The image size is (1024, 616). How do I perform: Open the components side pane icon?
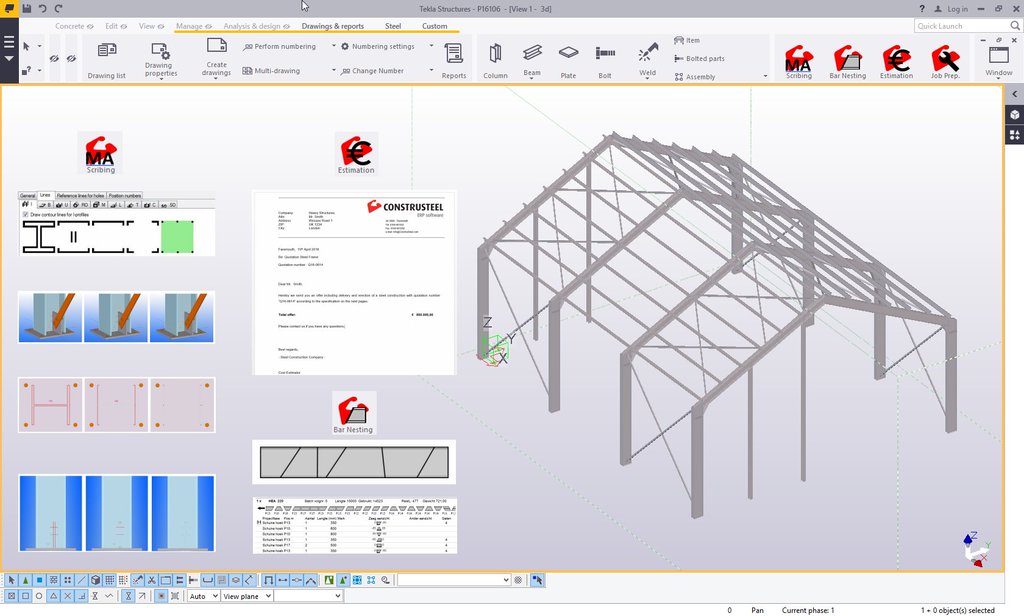click(x=1014, y=135)
